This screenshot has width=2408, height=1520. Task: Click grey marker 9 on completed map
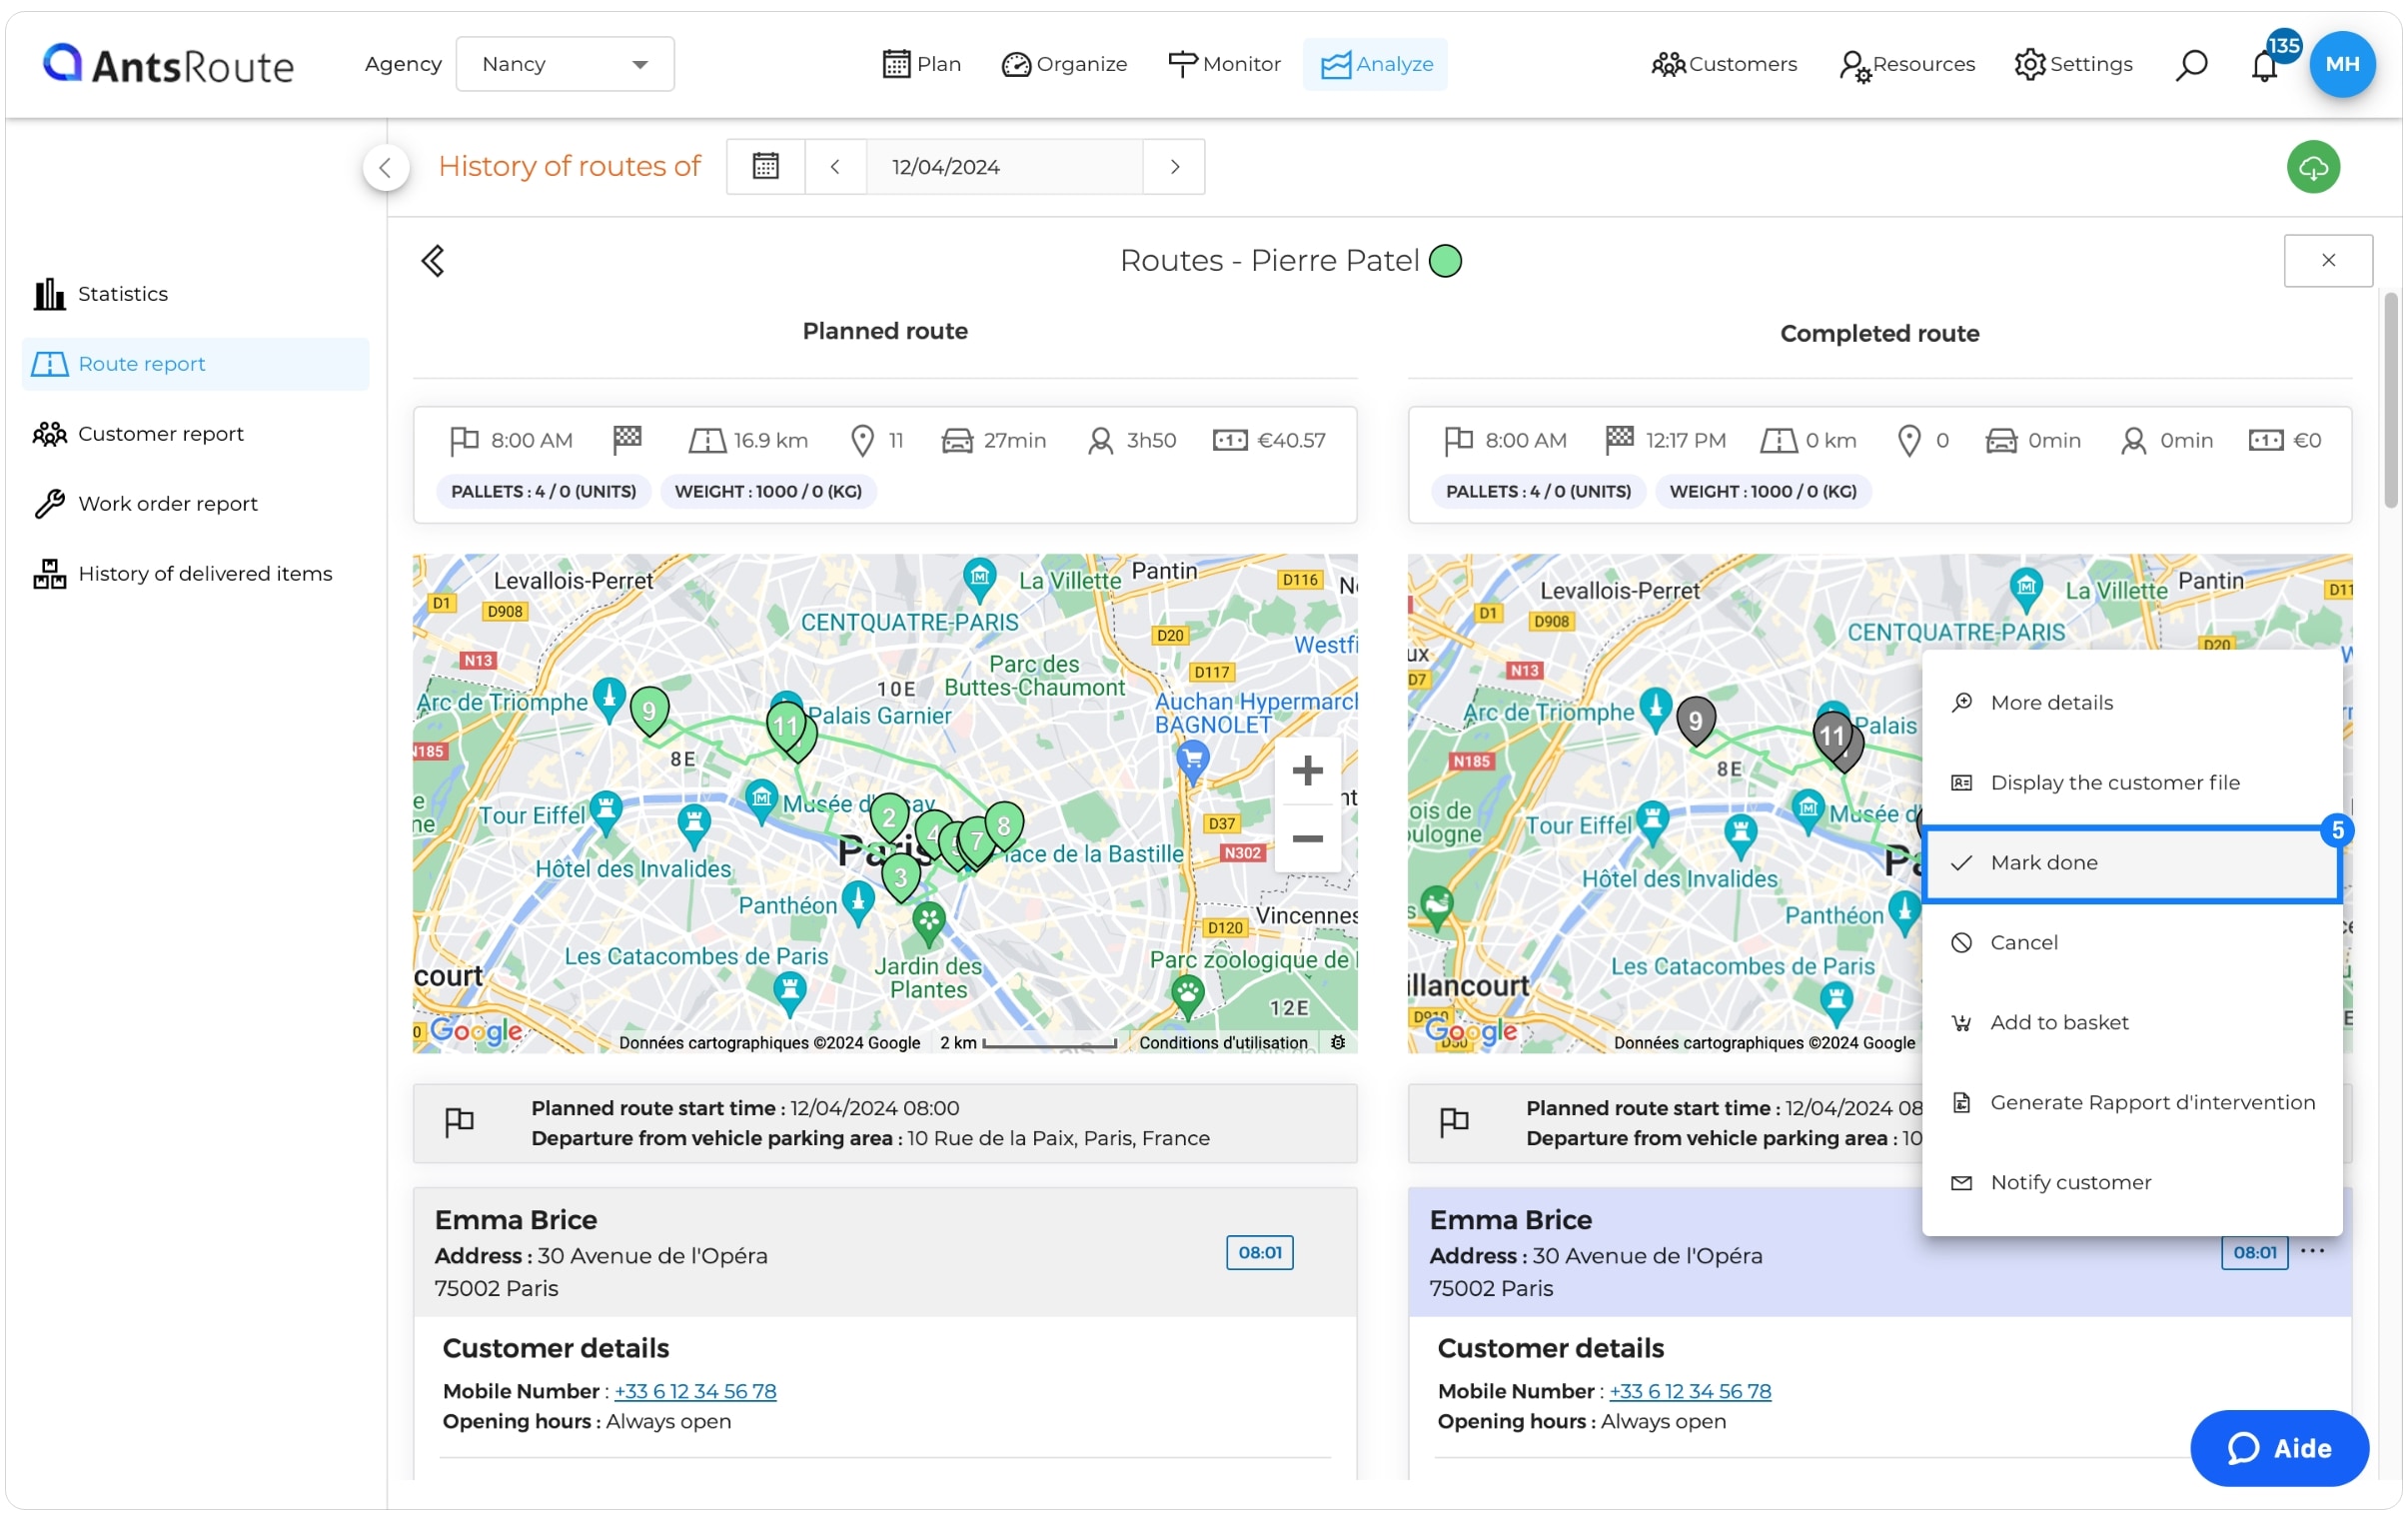(1696, 721)
